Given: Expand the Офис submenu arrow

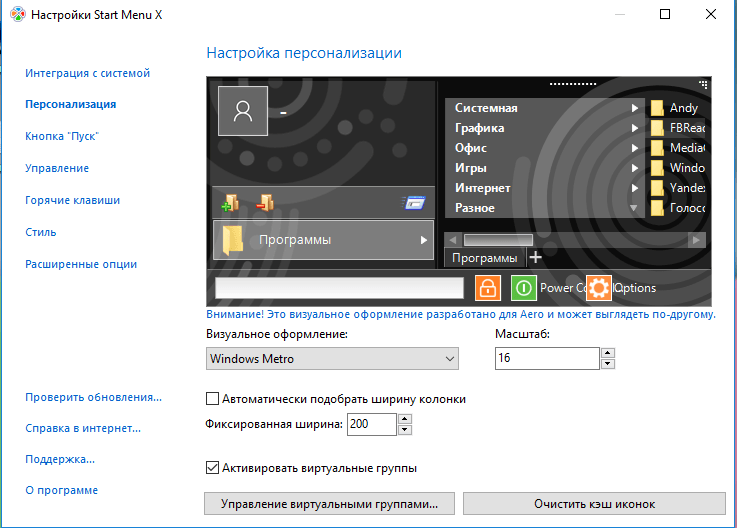Looking at the screenshot, I should coord(635,148).
